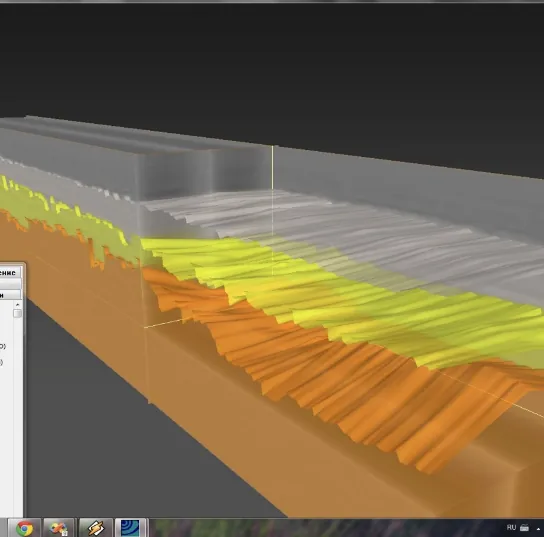This screenshot has width=544, height=537.
Task: Click the scrollbar track below the thumb
Action: (x=17, y=416)
